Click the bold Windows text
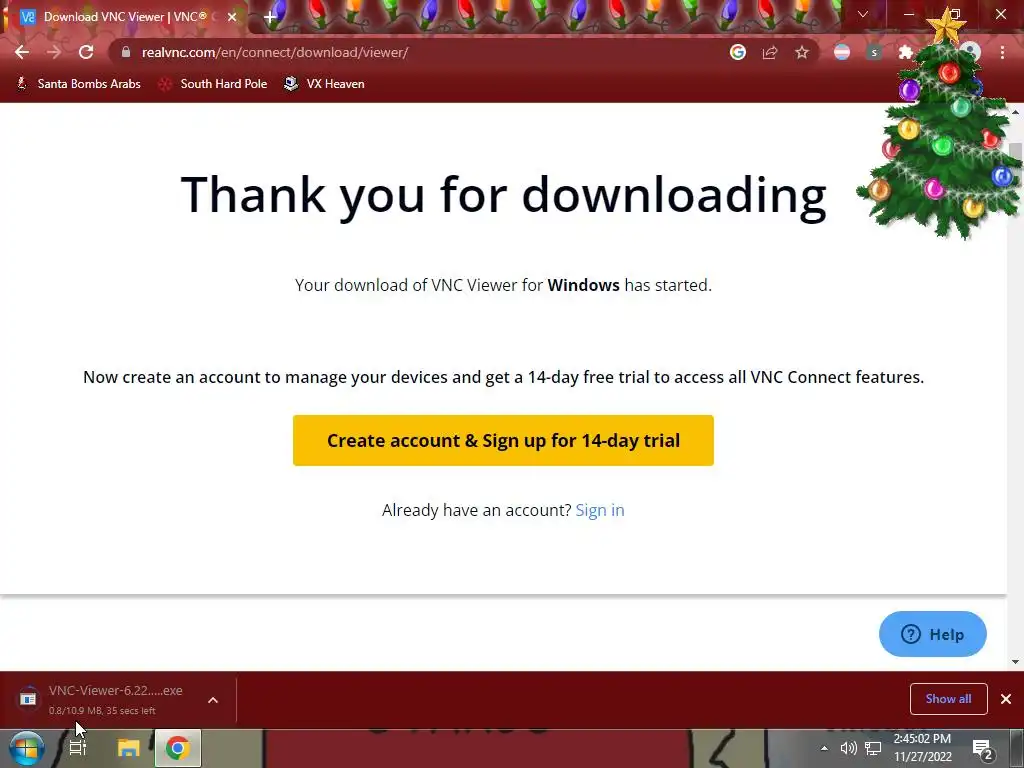 click(x=583, y=285)
